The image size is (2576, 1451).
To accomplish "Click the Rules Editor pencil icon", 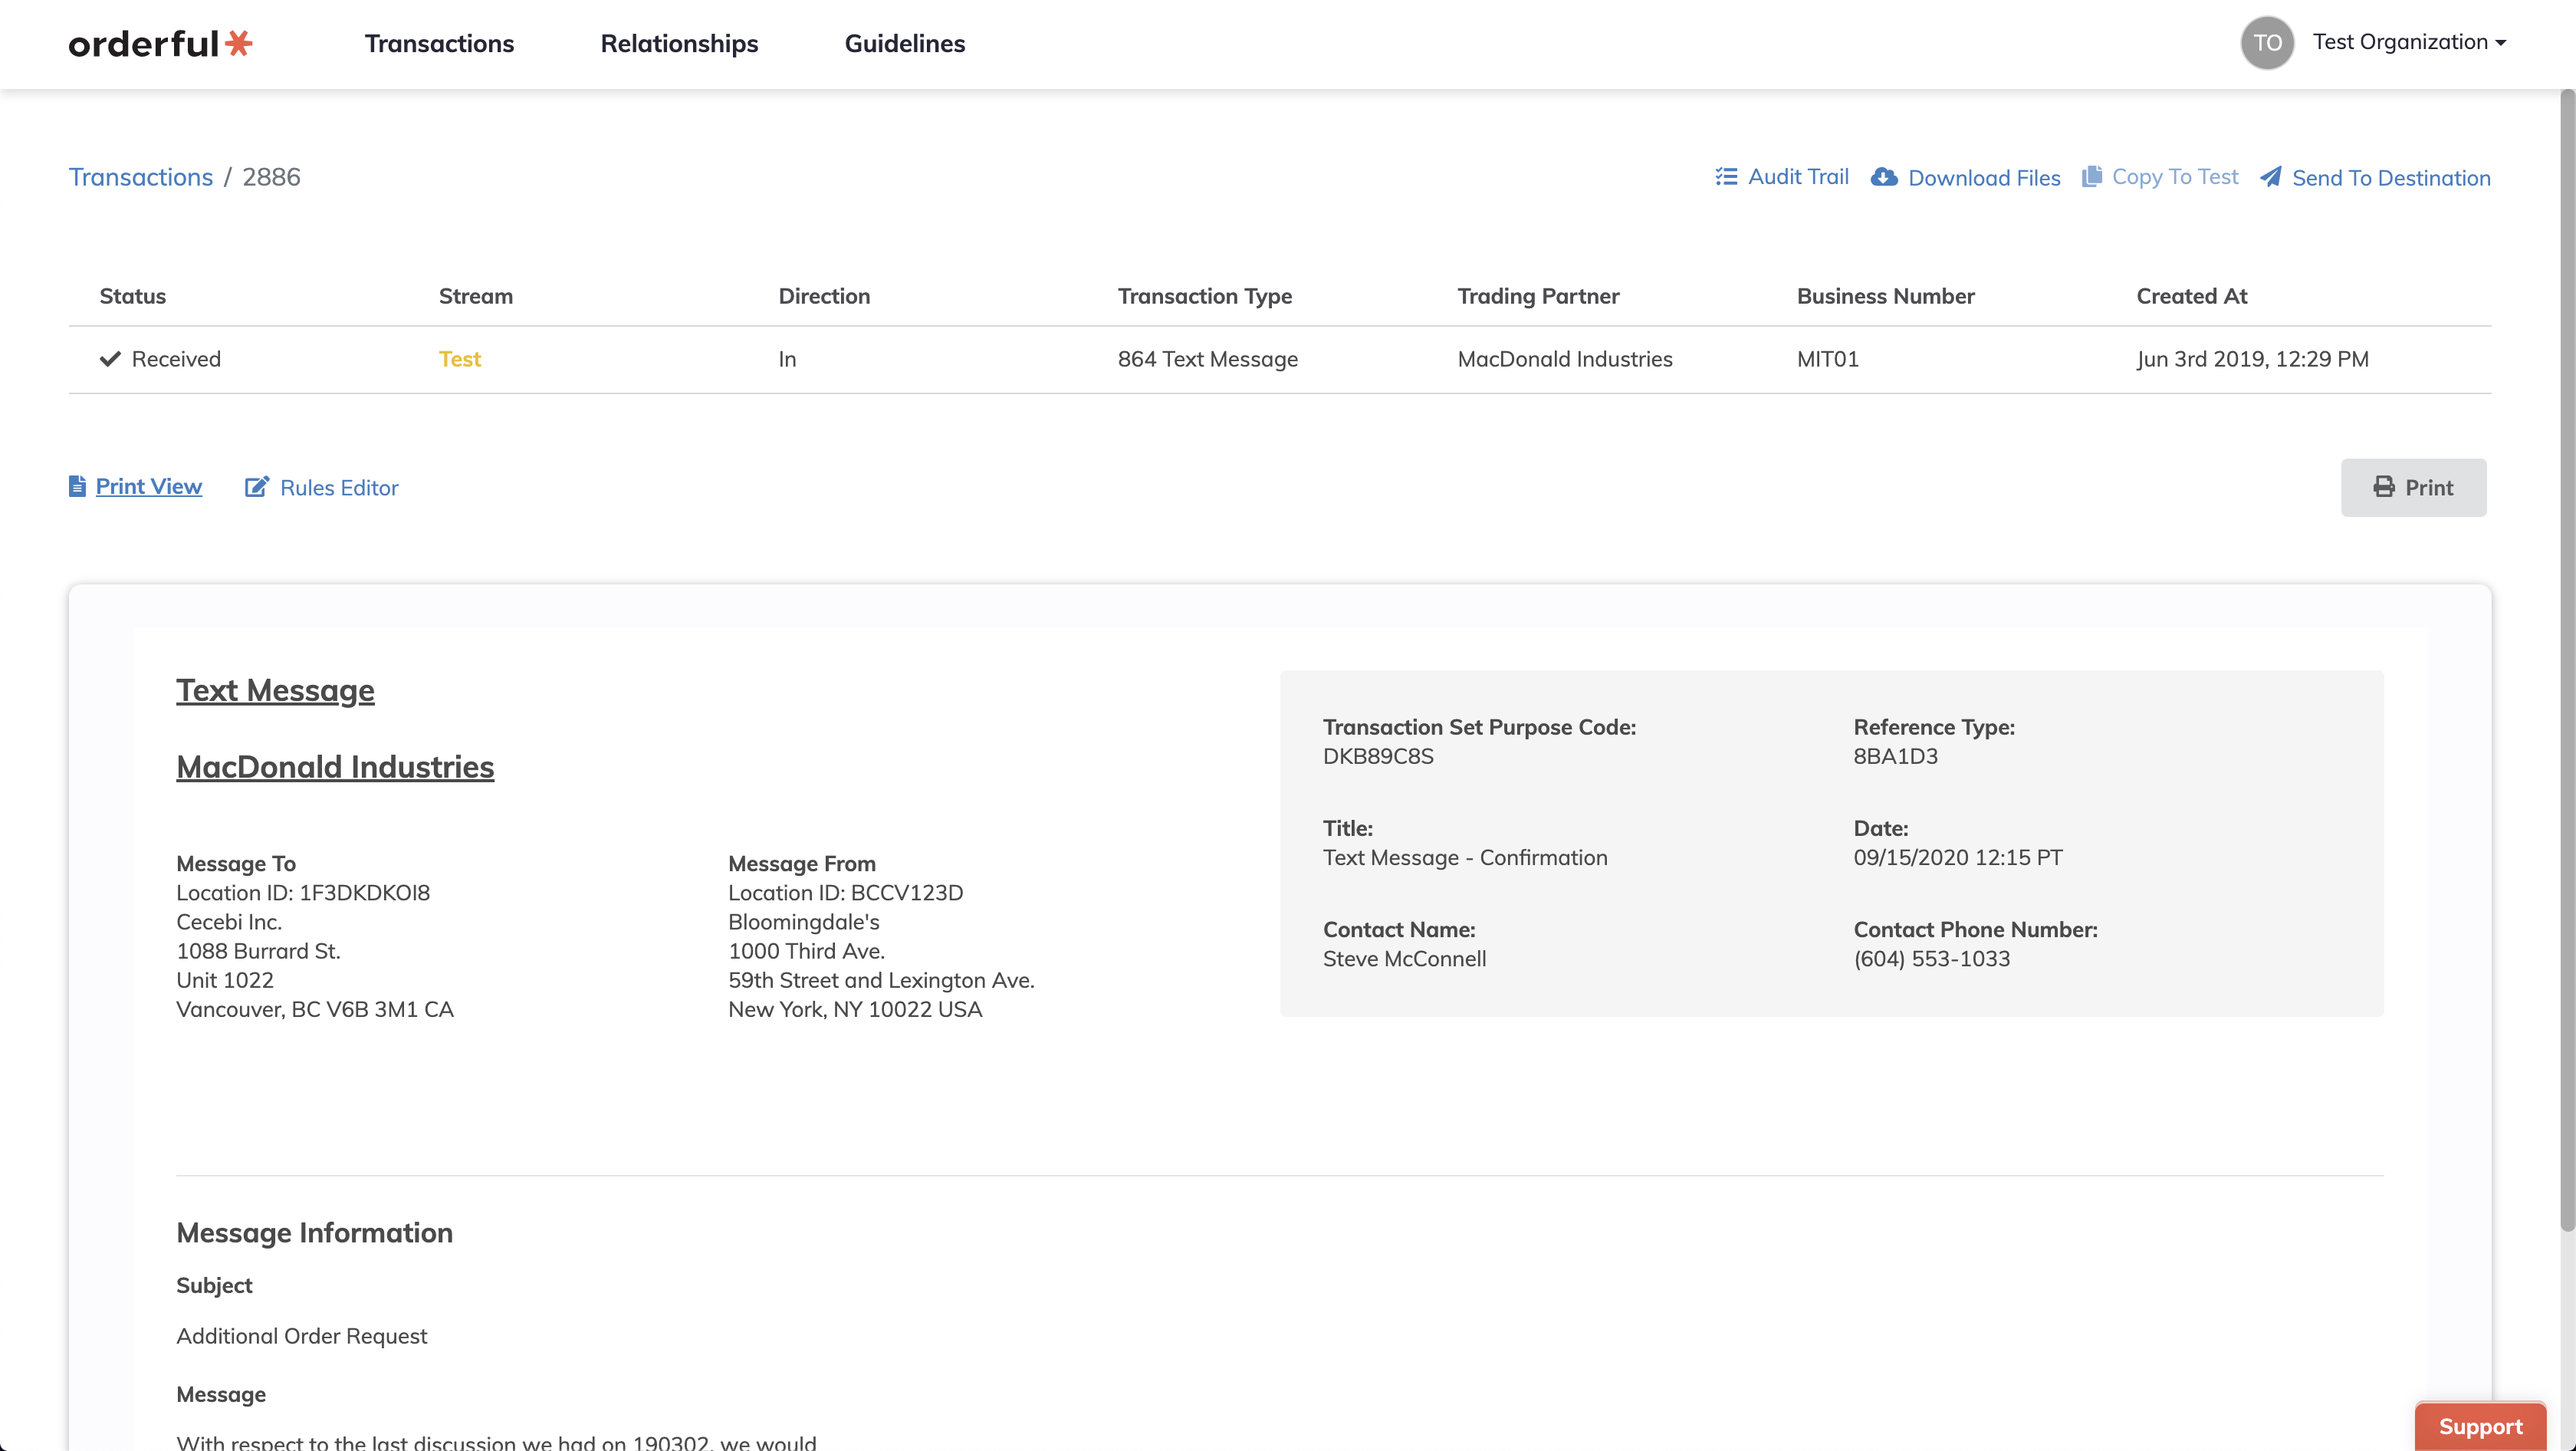I will point(257,487).
